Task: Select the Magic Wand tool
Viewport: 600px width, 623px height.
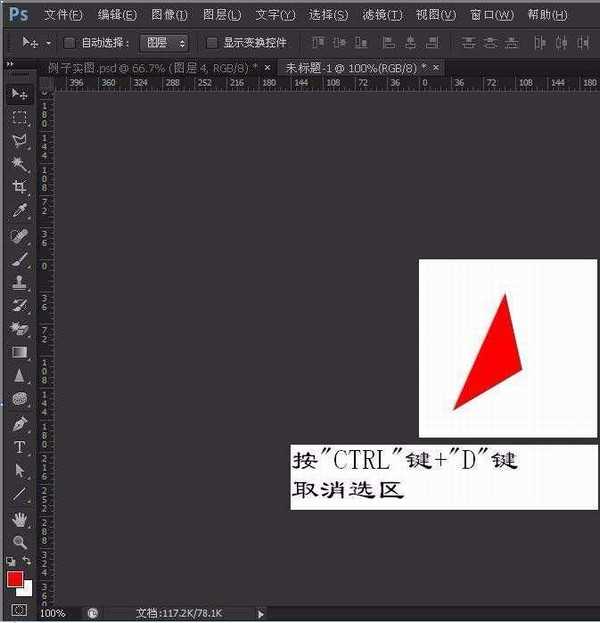Action: pos(19,164)
